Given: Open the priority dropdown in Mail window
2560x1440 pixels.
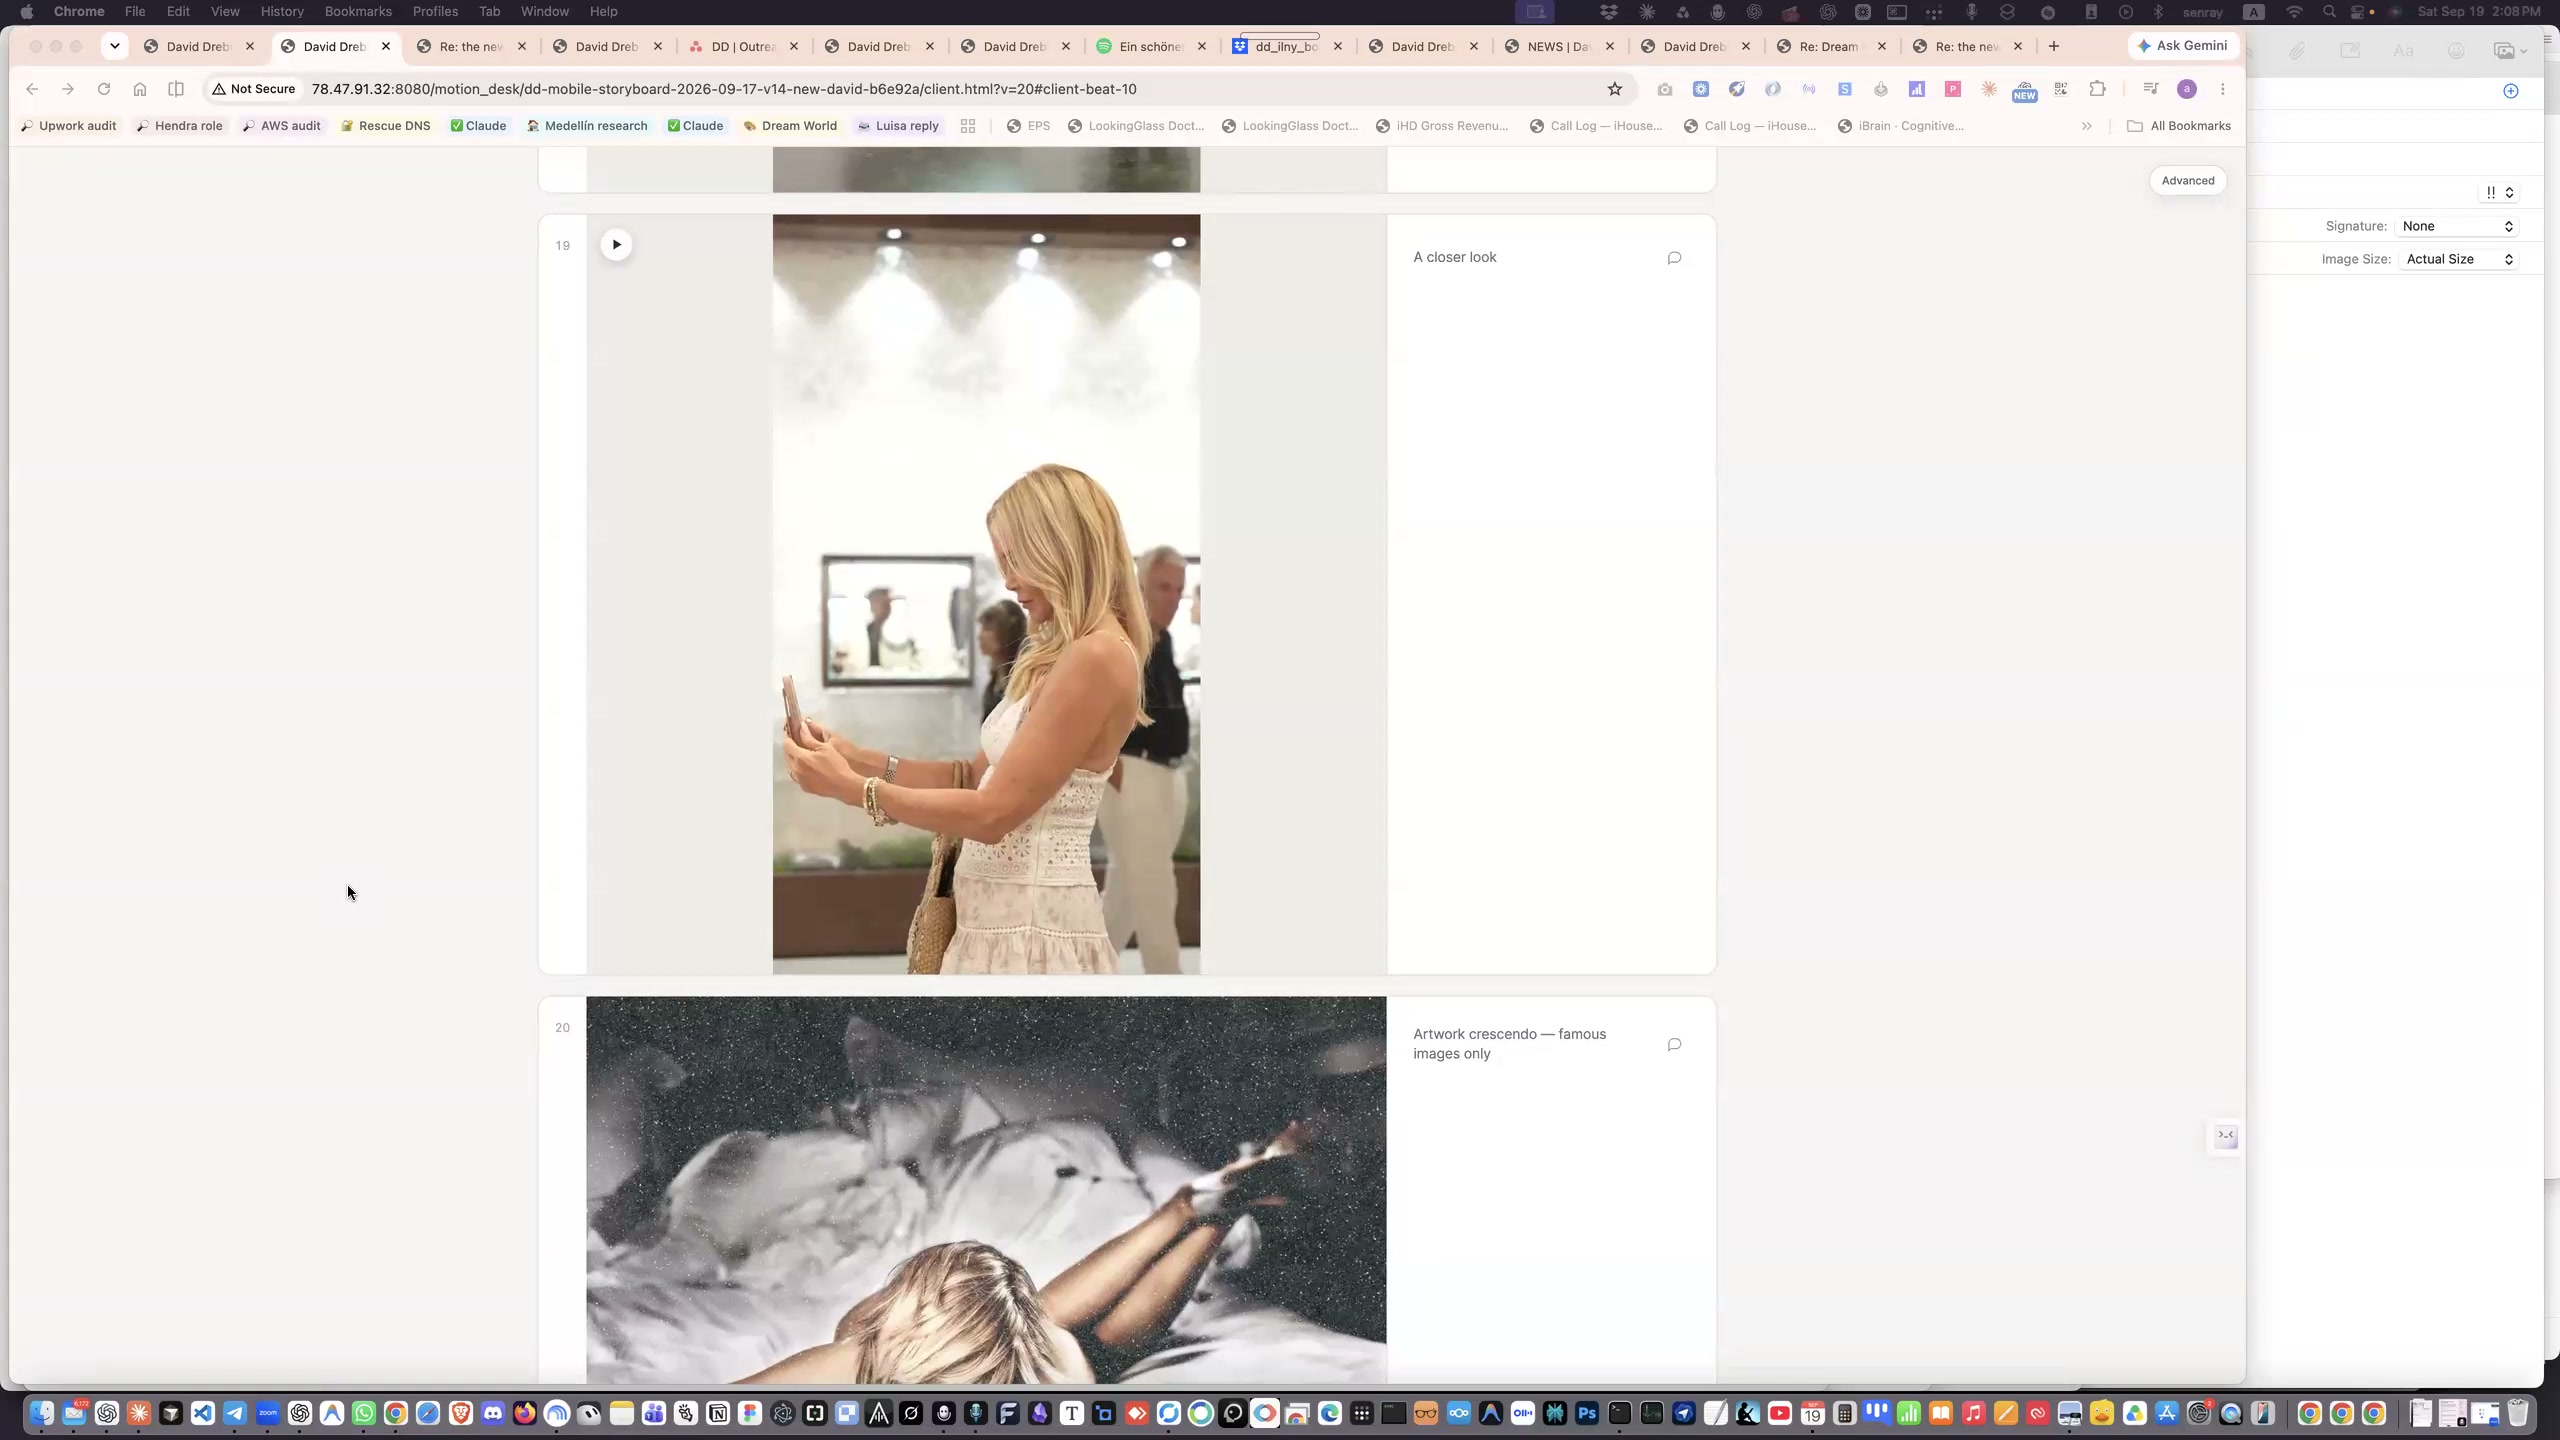Looking at the screenshot, I should [2499, 192].
